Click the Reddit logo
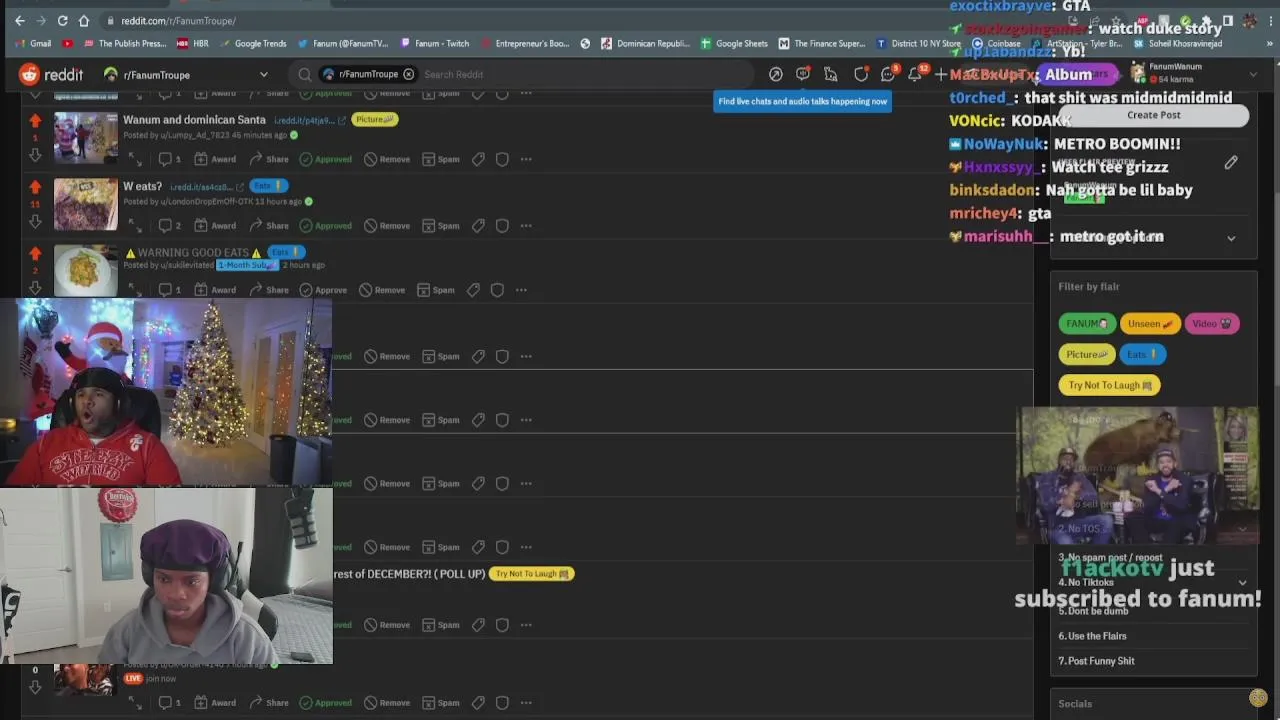 pos(52,74)
